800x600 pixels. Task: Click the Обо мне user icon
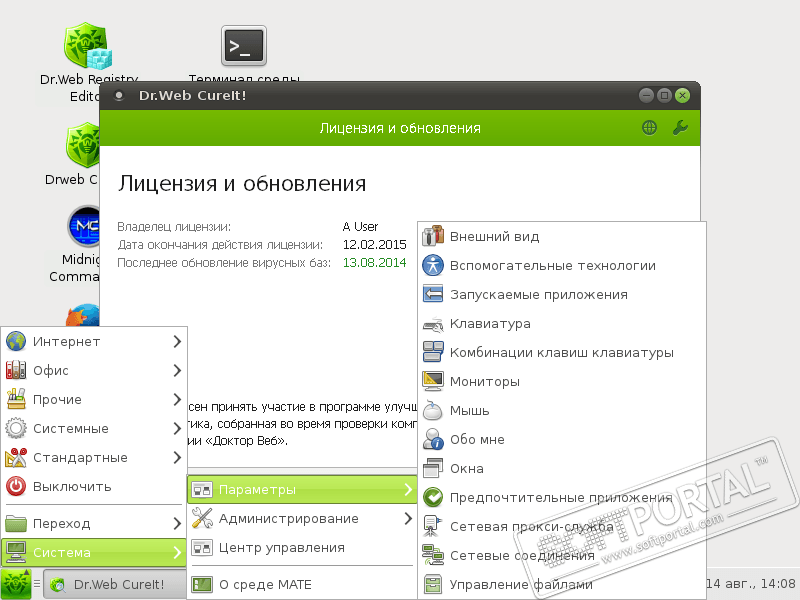pos(433,439)
